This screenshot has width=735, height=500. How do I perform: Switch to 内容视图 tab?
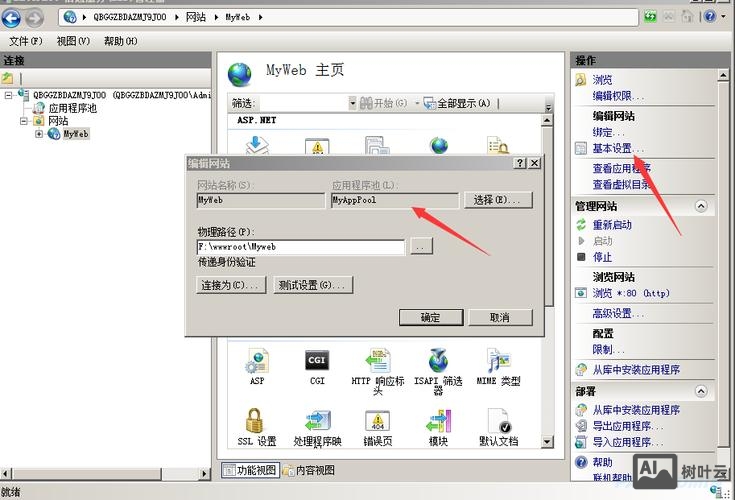[x=309, y=470]
